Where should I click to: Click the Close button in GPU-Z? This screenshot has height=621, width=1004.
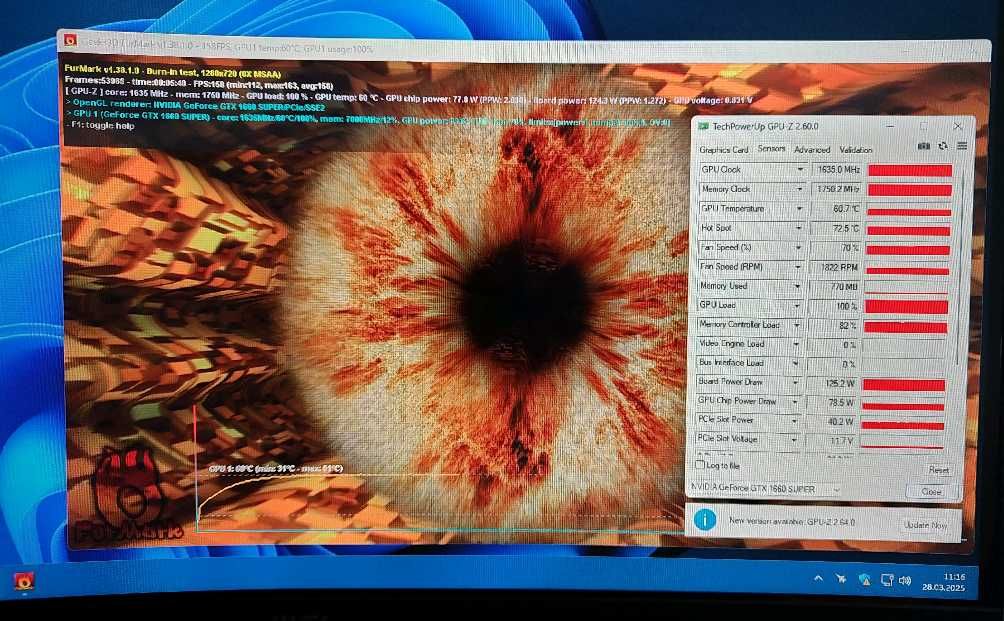tap(931, 492)
